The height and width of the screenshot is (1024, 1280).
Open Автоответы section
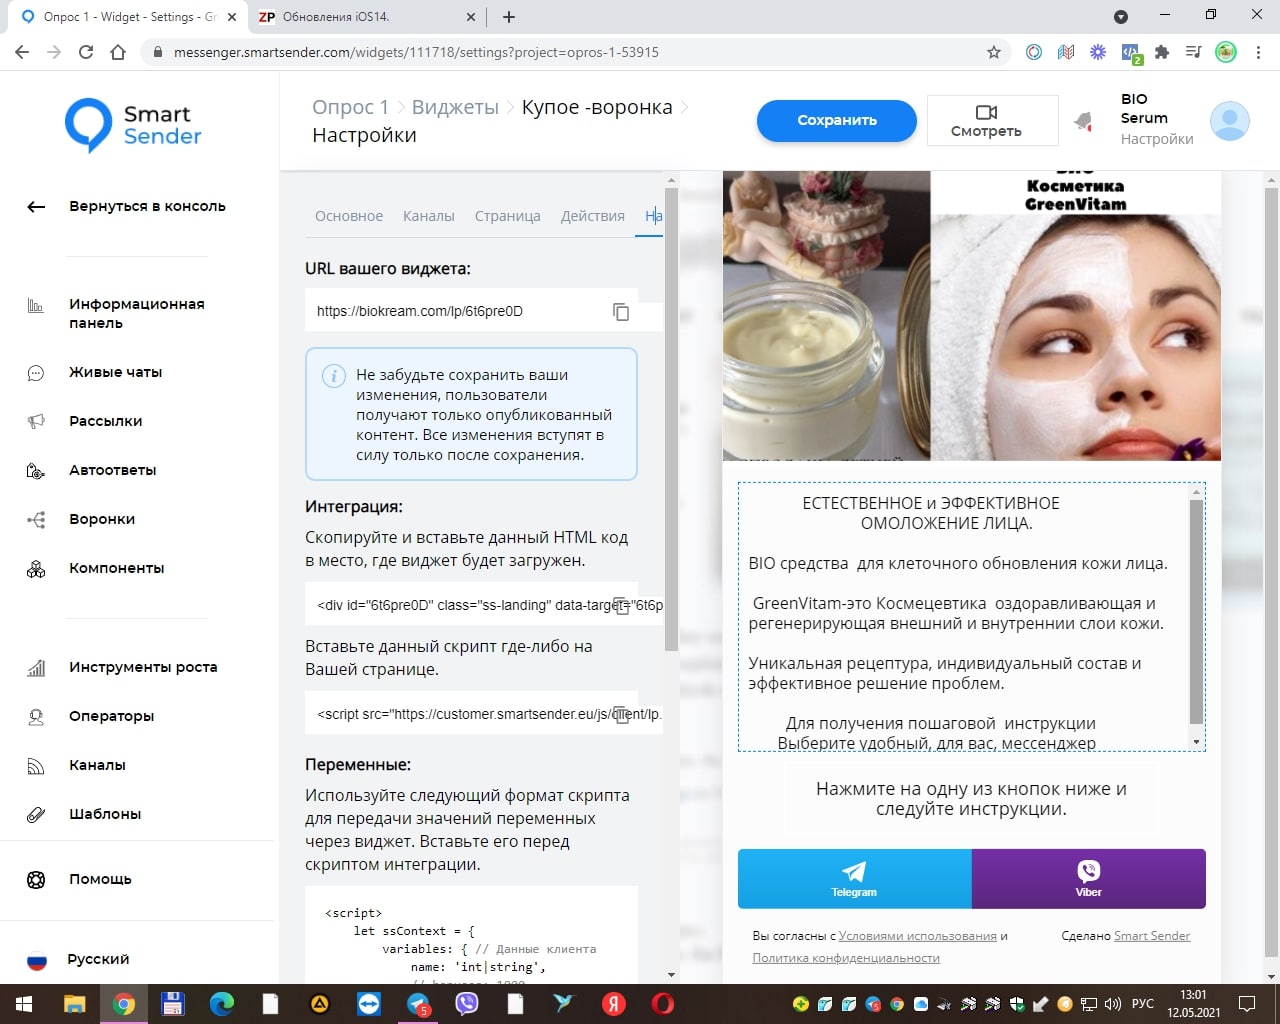click(x=112, y=470)
